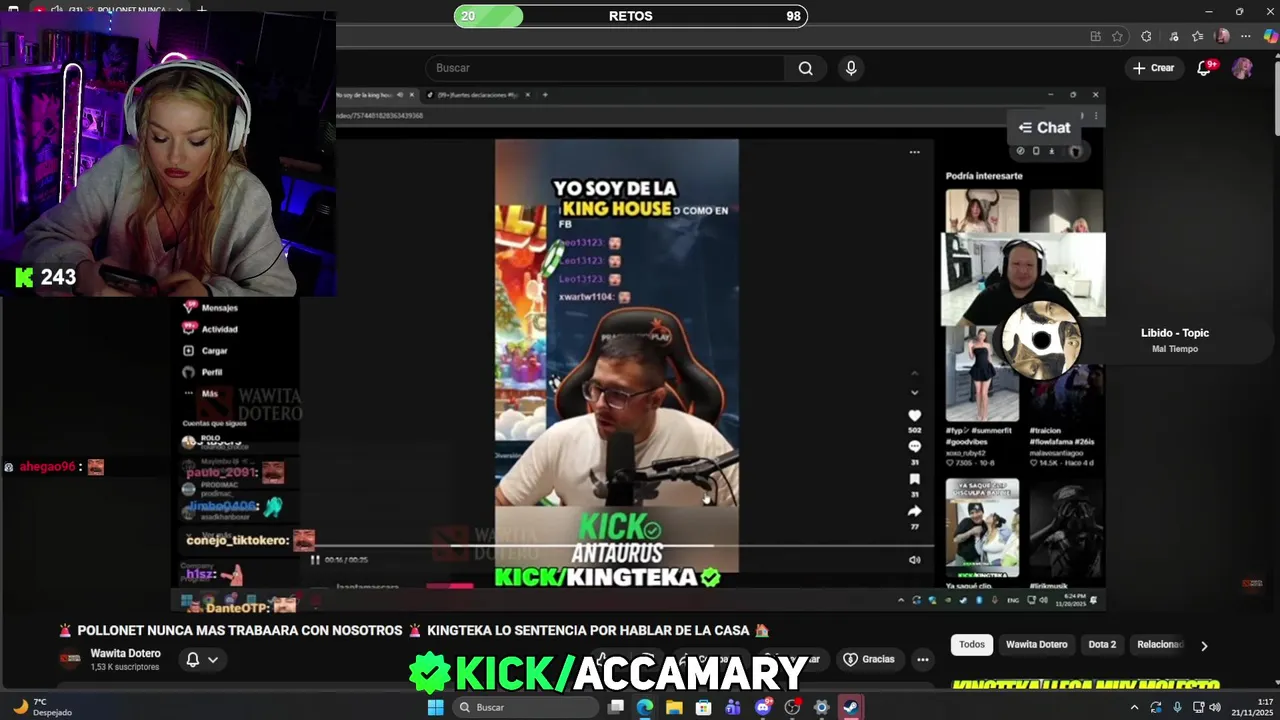Viewport: 1280px width, 720px height.
Task: Click the YouTube search magnifier button
Action: pos(805,68)
